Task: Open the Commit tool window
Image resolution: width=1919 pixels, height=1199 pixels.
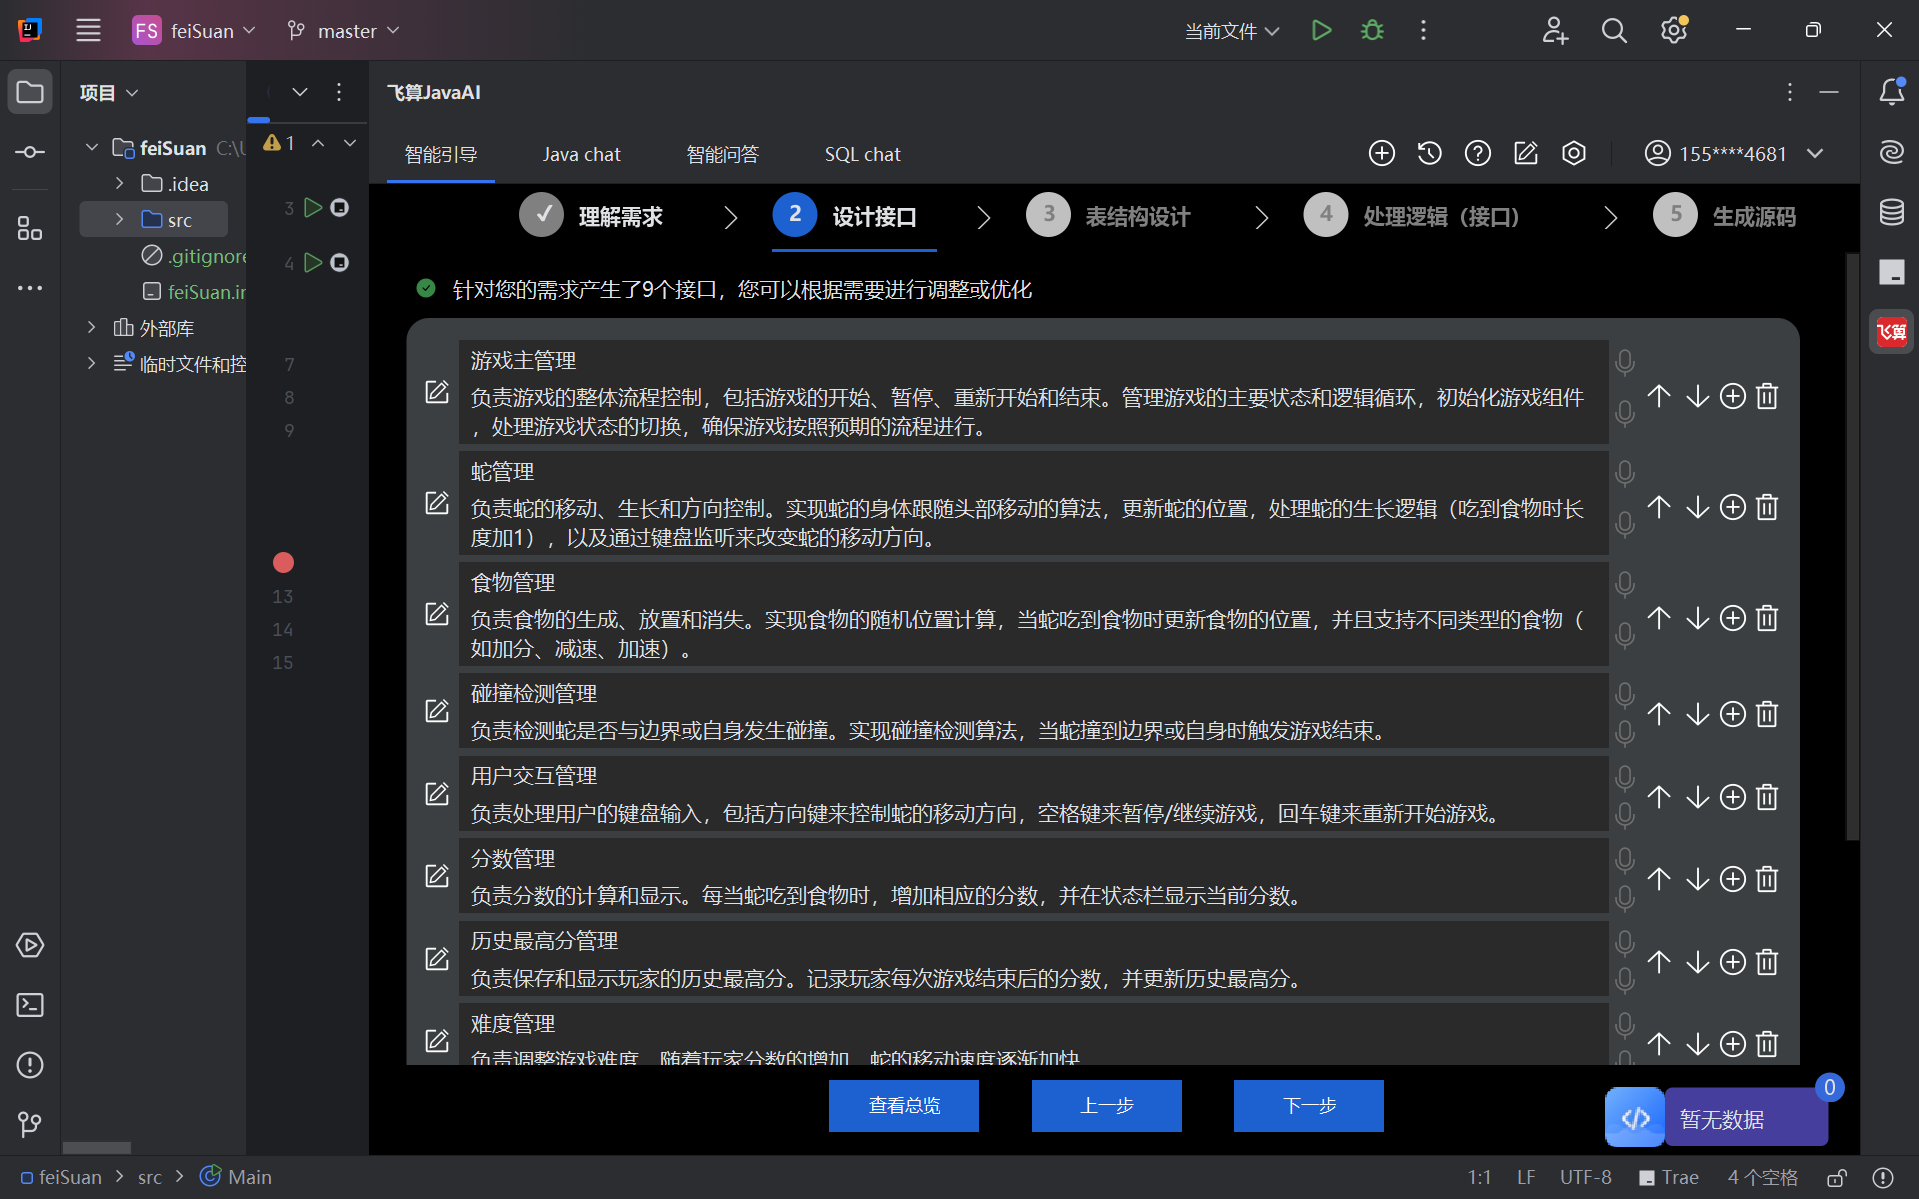Action: click(30, 152)
